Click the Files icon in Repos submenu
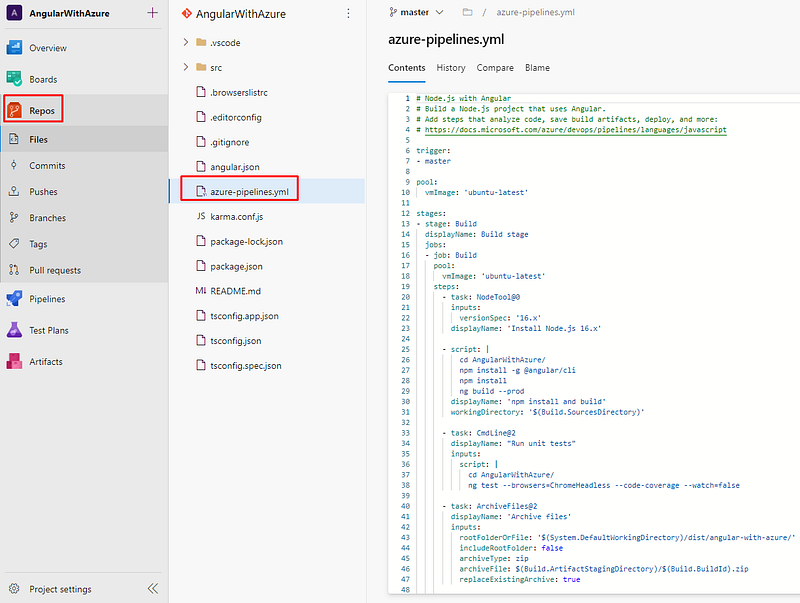The height and width of the screenshot is (603, 800). [x=14, y=139]
